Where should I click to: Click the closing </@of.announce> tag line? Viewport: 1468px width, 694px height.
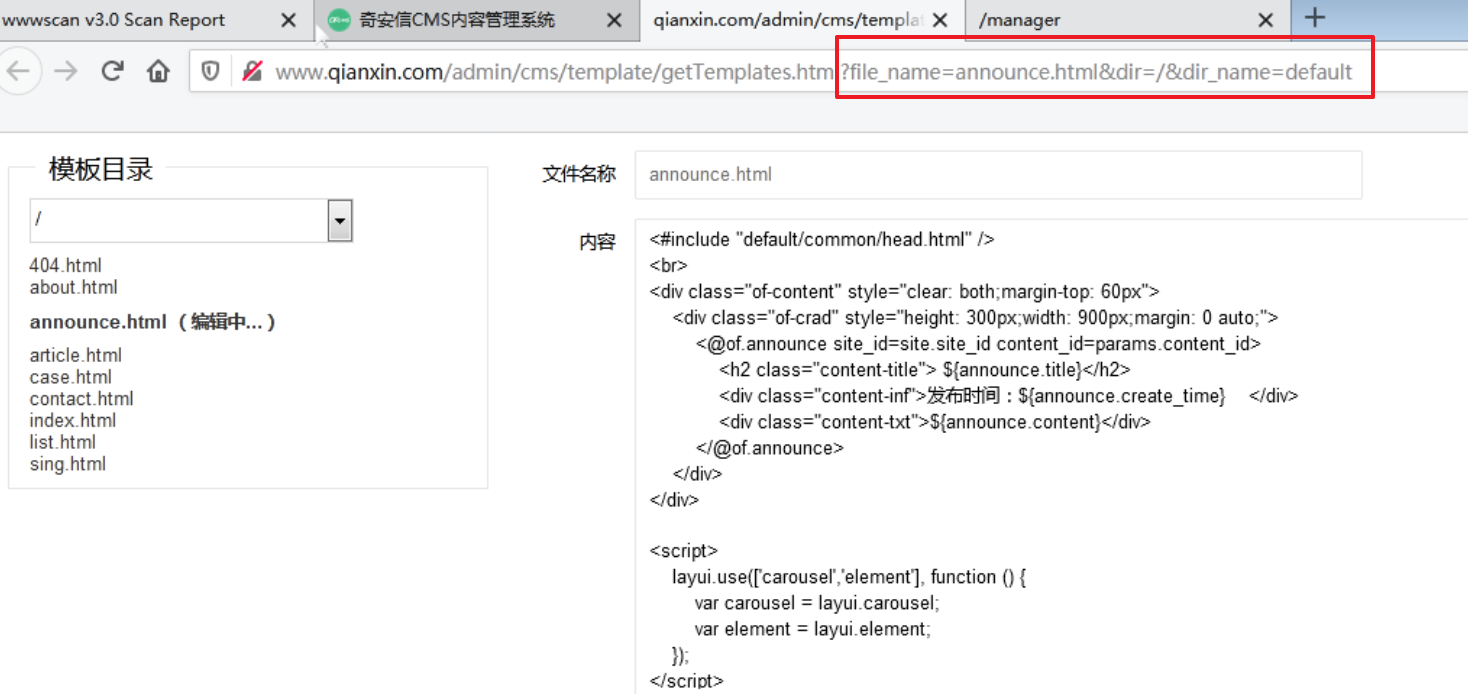(x=770, y=448)
